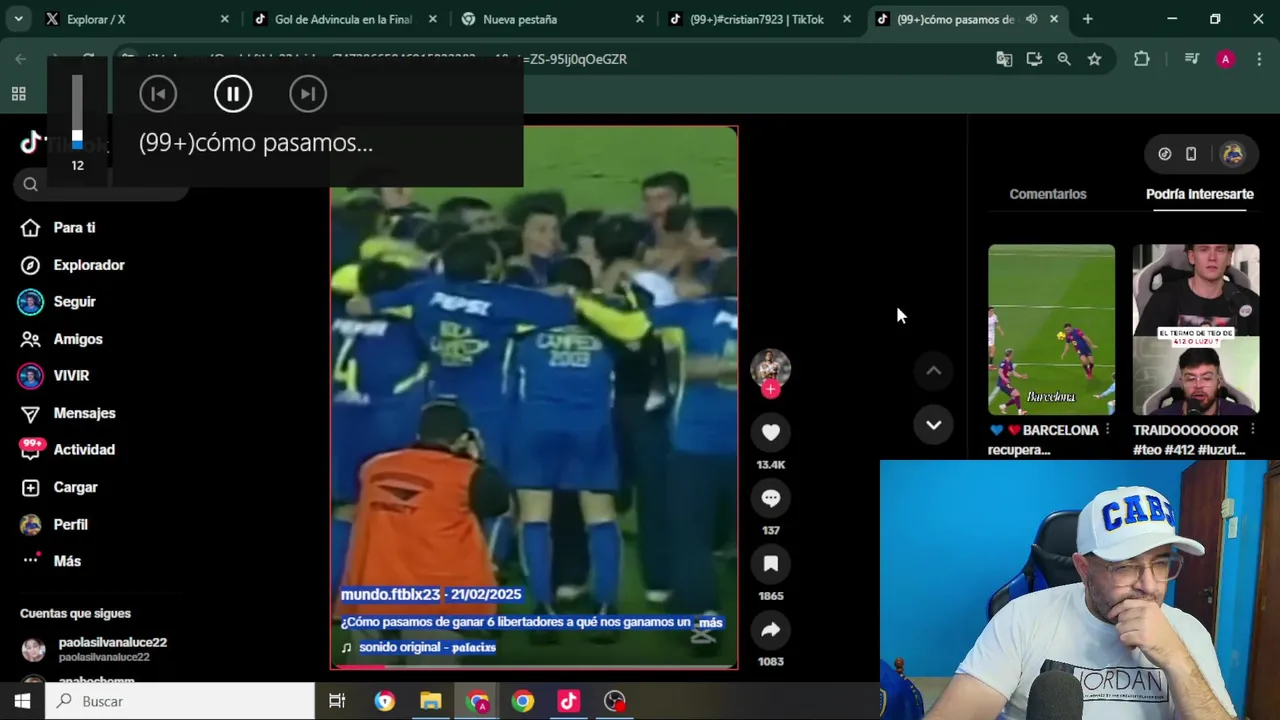Switch to the Podría interesarte tab
Image resolution: width=1280 pixels, height=720 pixels.
(1200, 194)
